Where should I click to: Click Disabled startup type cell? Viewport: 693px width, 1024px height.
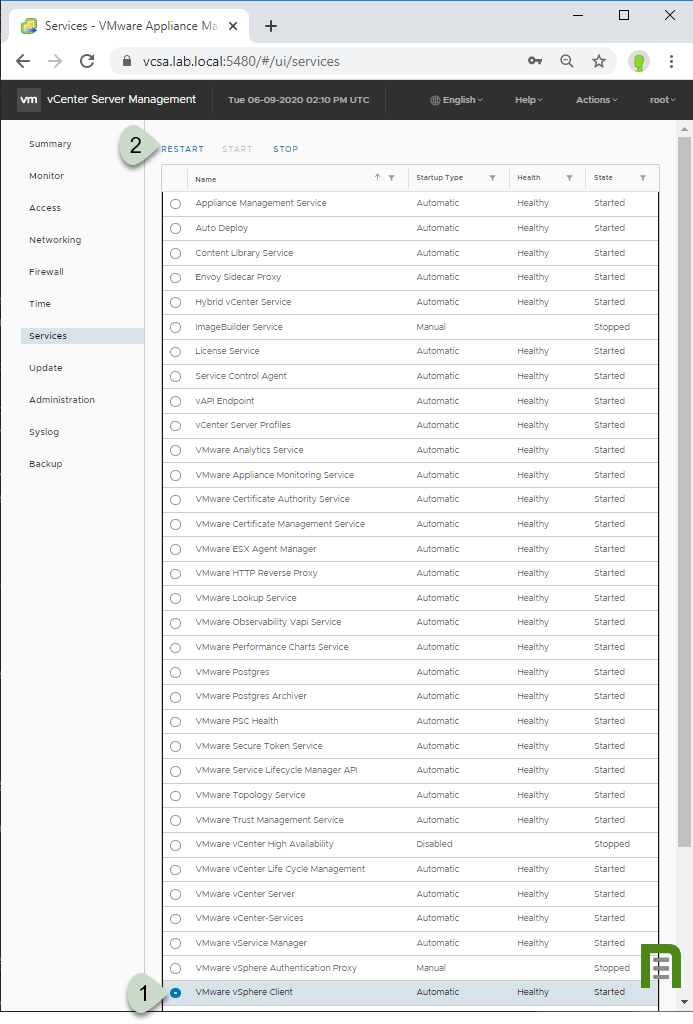pos(434,844)
